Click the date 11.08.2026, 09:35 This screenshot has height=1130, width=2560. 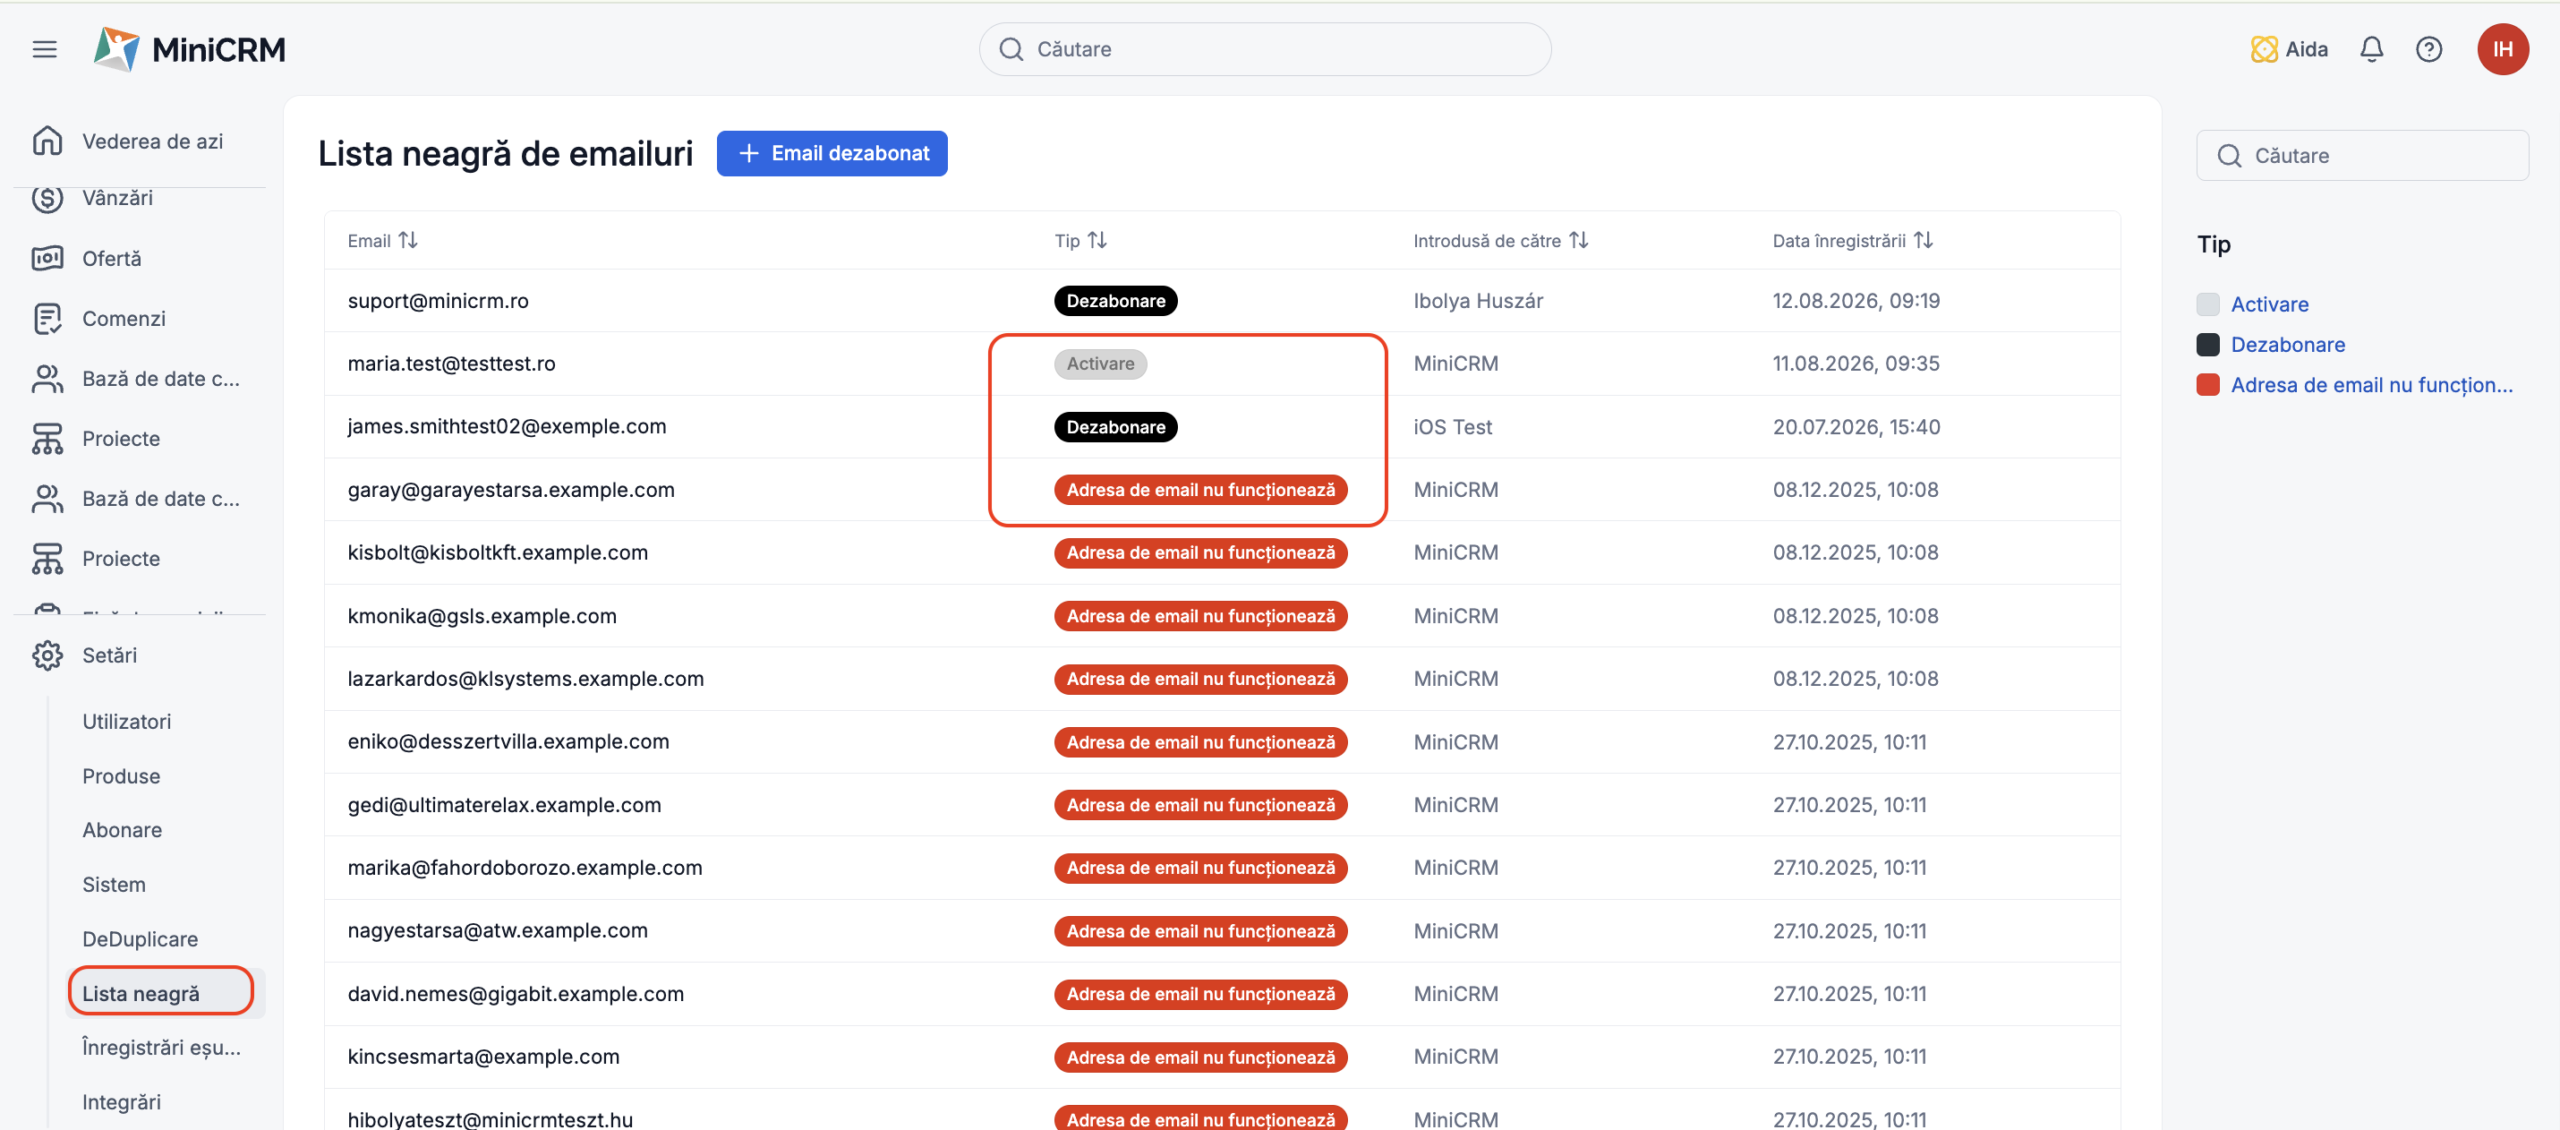tap(1856, 364)
